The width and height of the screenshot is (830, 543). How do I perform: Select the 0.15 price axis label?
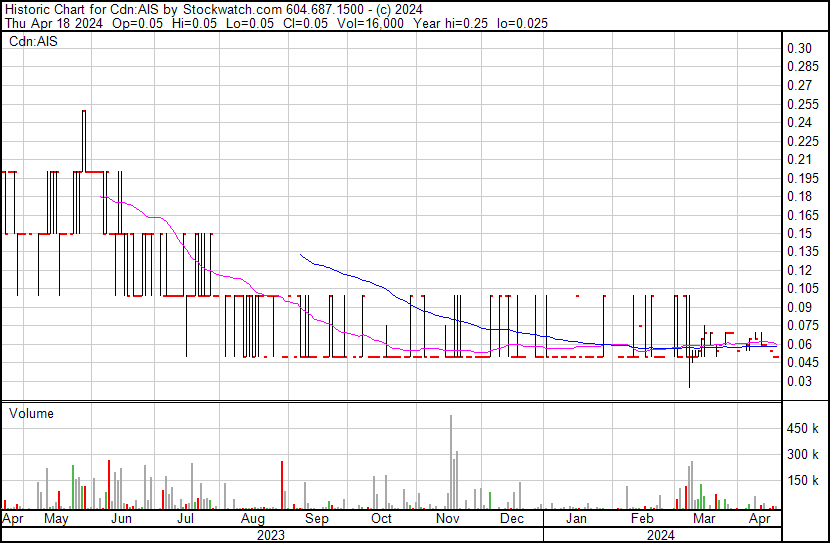pyautogui.click(x=798, y=233)
